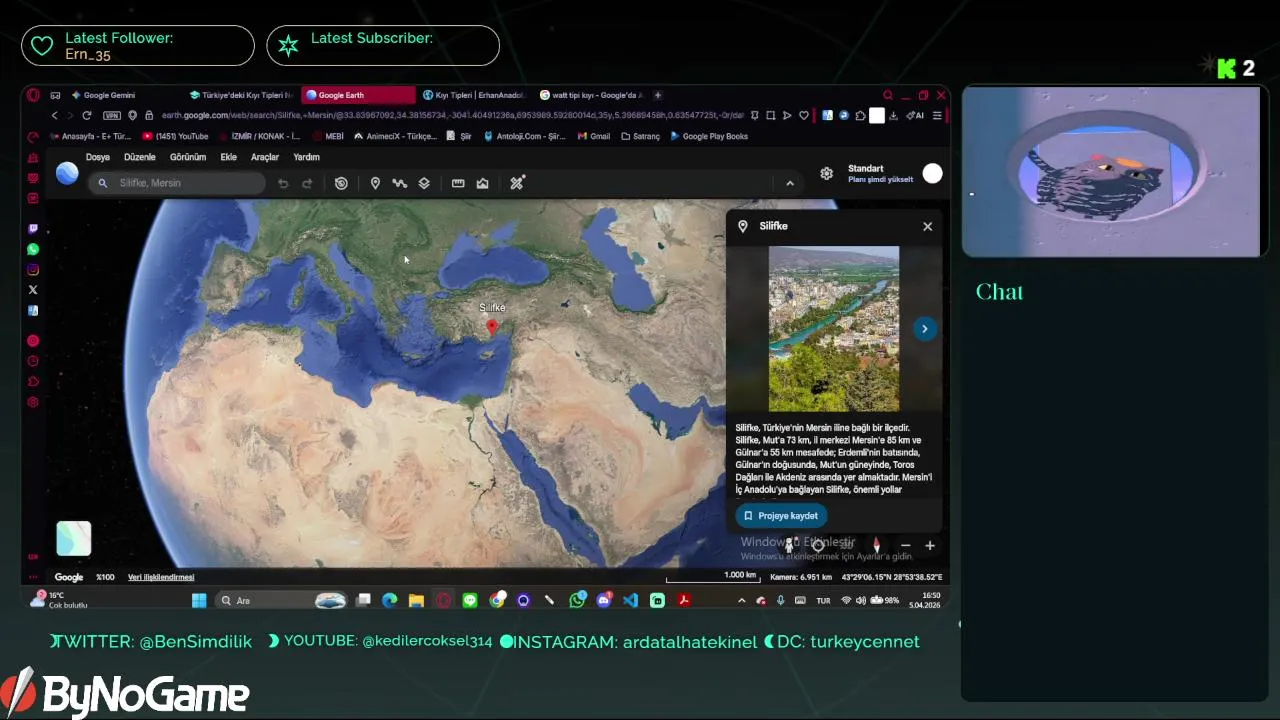Open Visual Studio Code from taskbar
The height and width of the screenshot is (720, 1280).
630,600
